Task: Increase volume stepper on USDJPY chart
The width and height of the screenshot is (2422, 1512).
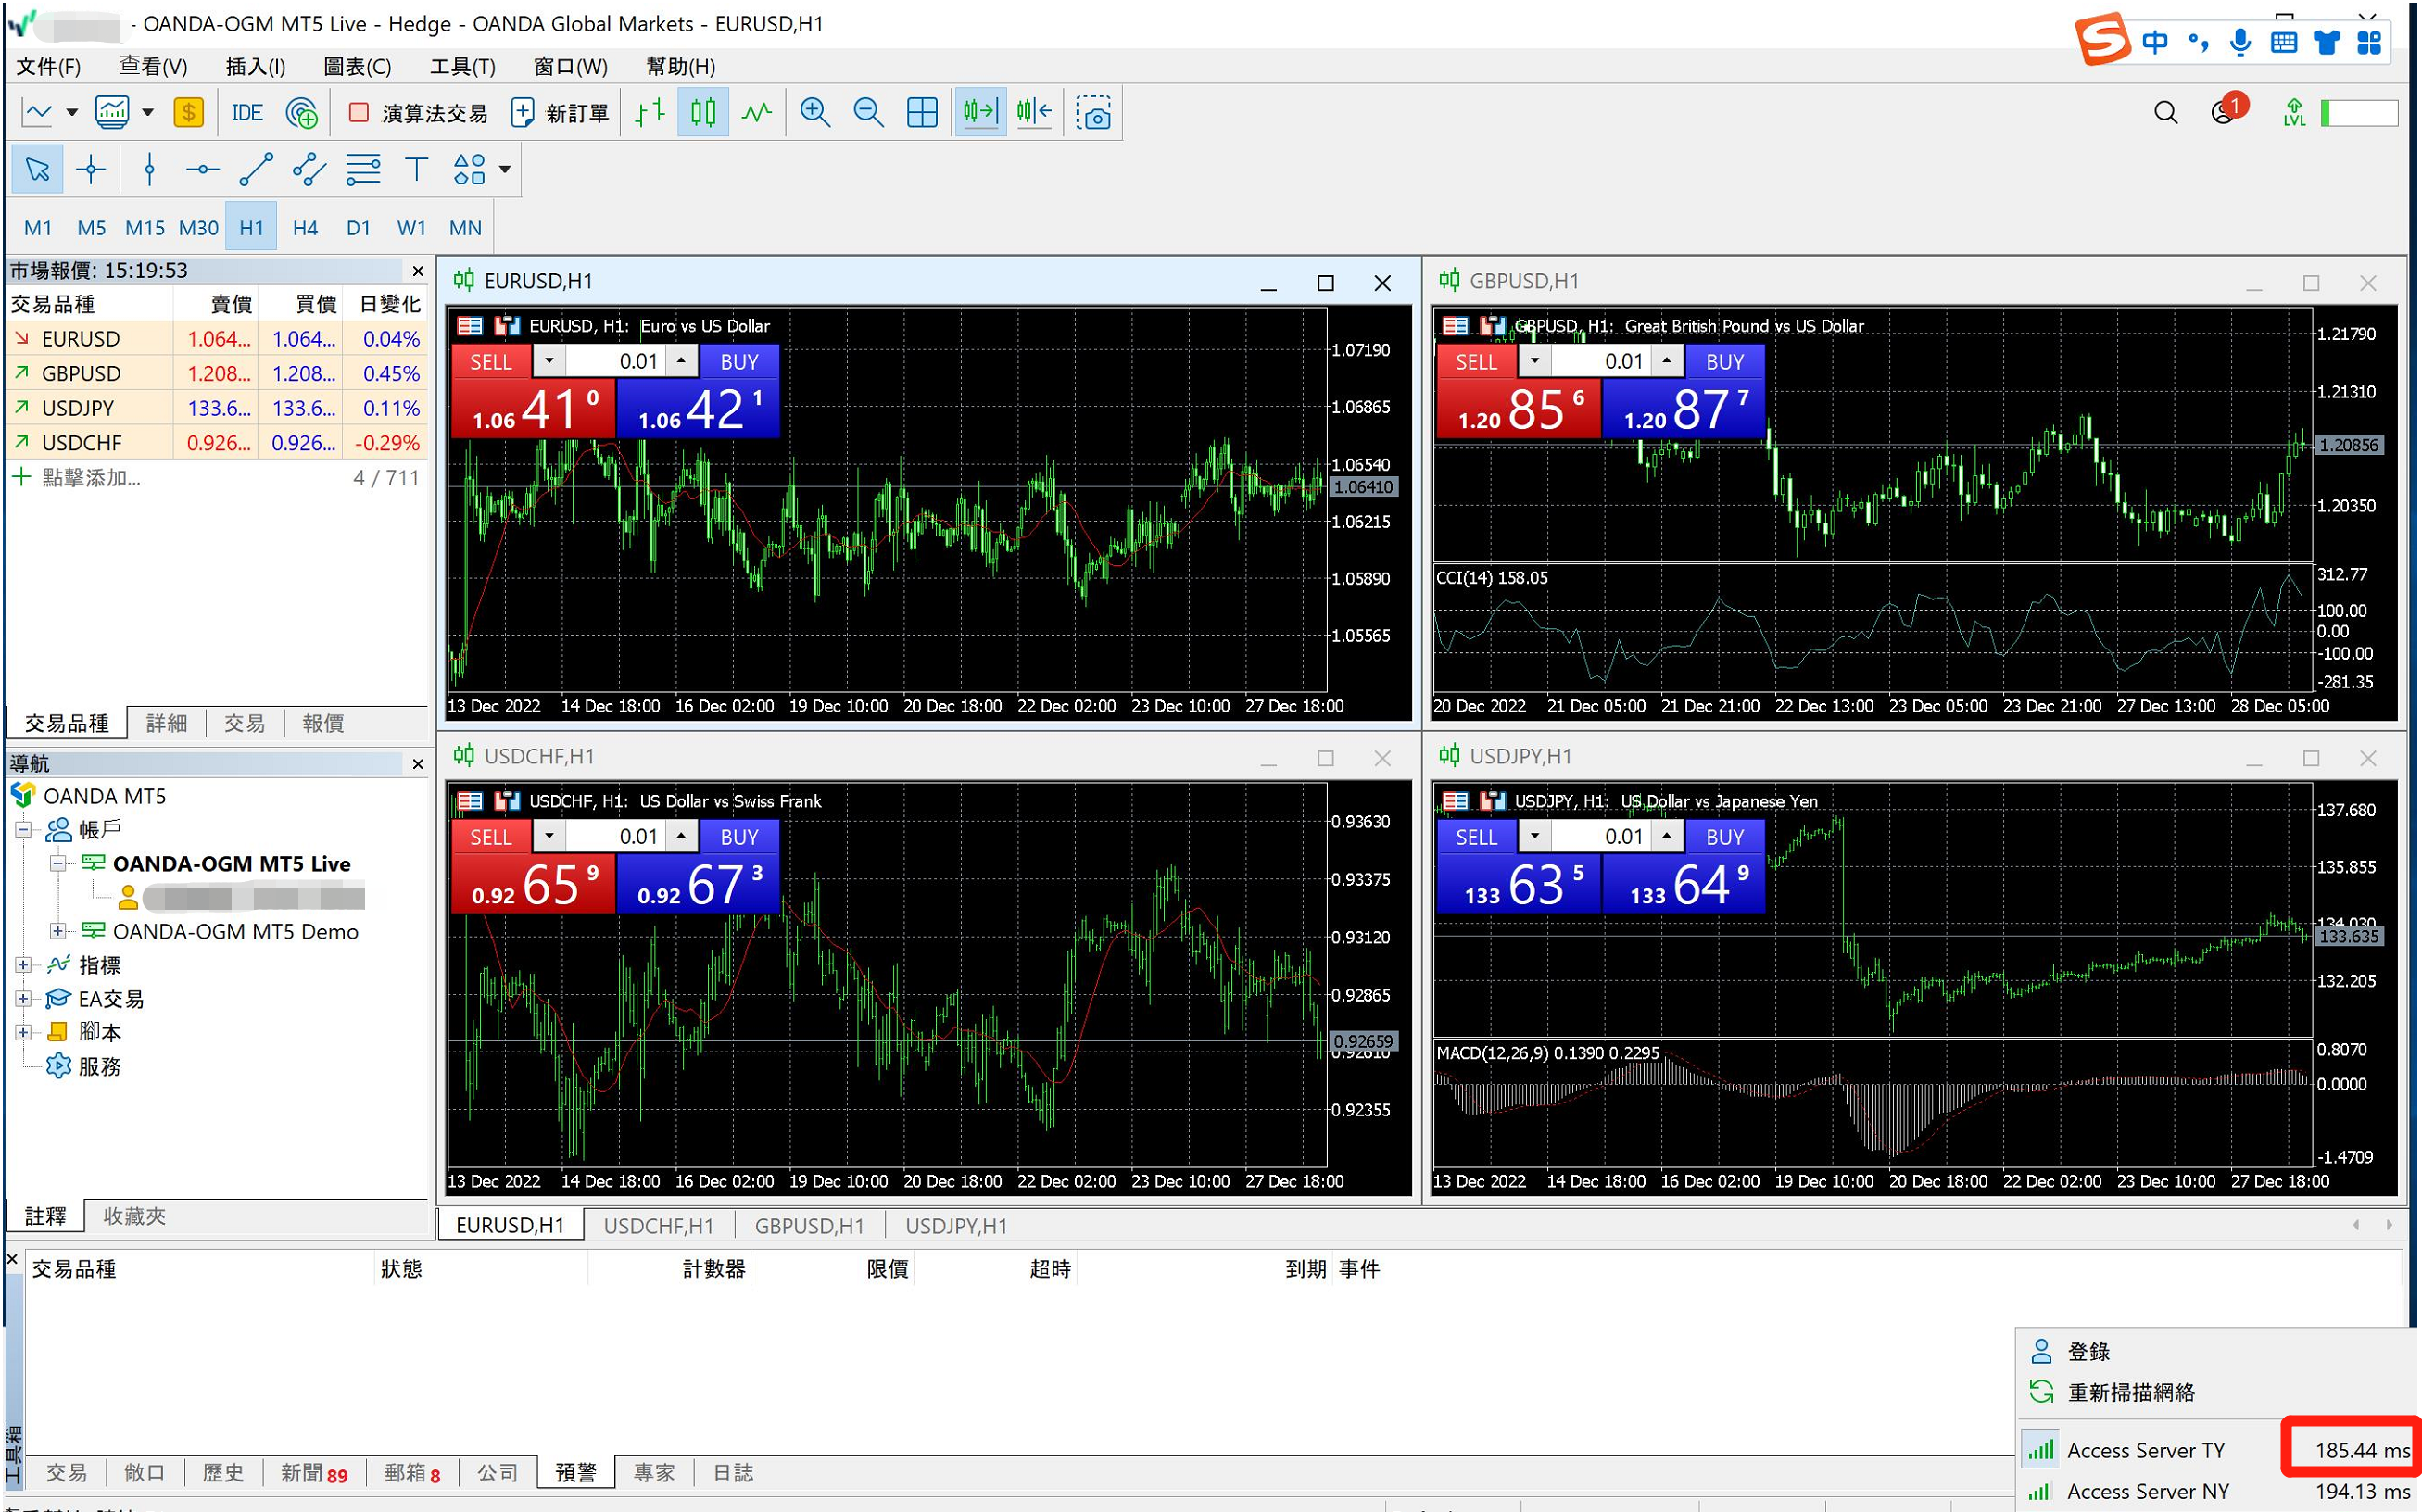Action: click(x=1667, y=836)
